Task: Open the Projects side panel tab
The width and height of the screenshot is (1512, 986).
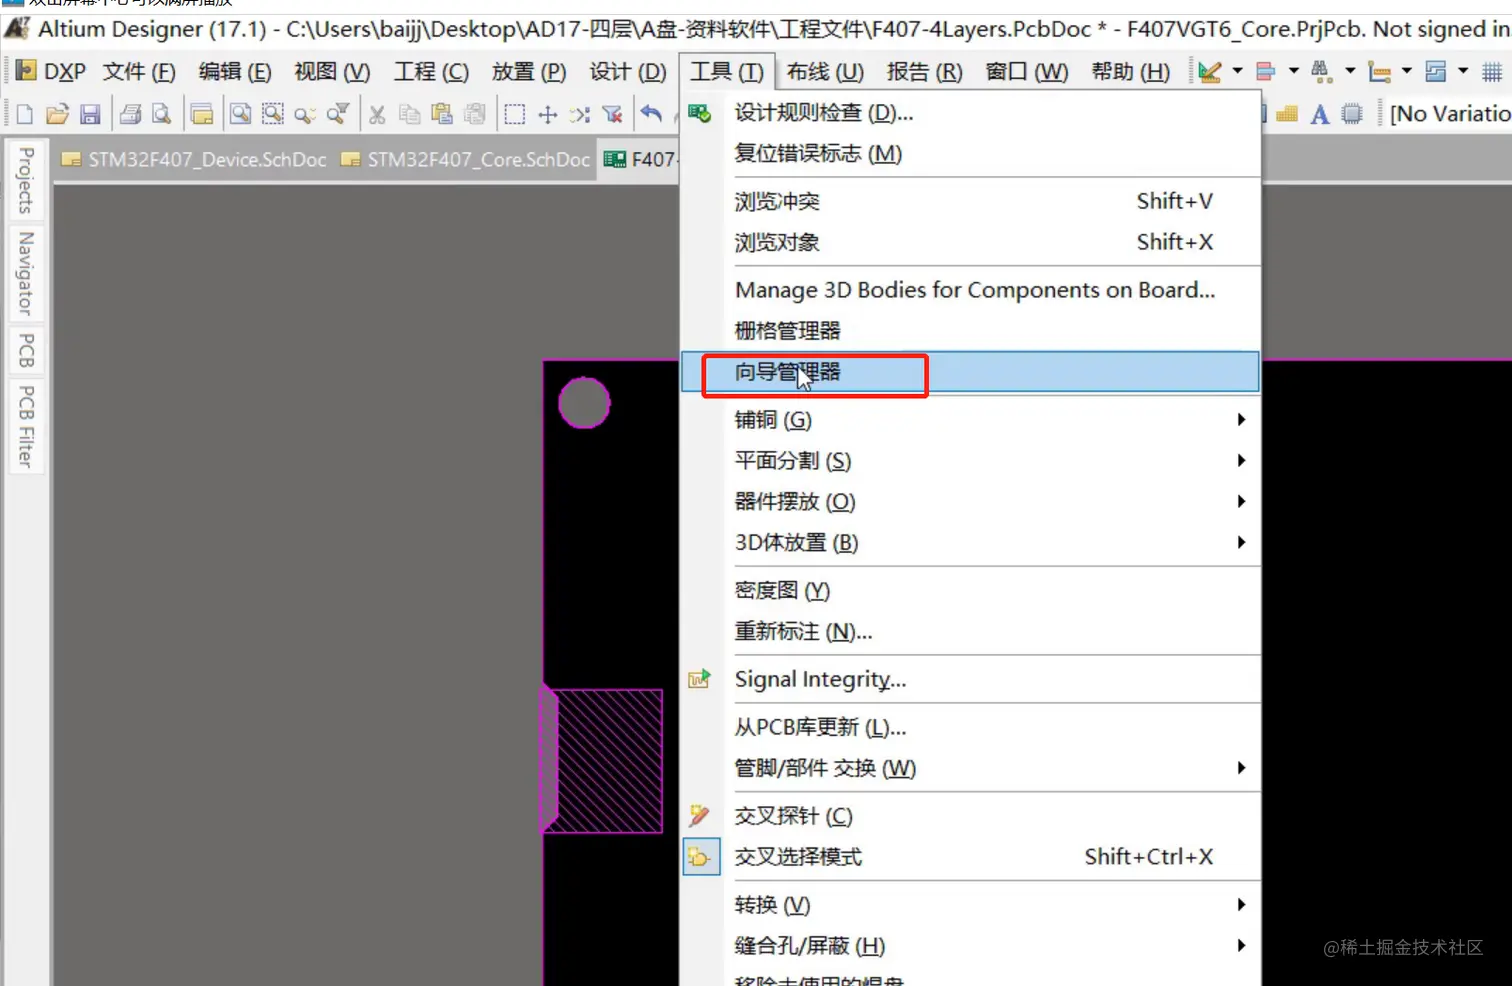Action: [26, 180]
